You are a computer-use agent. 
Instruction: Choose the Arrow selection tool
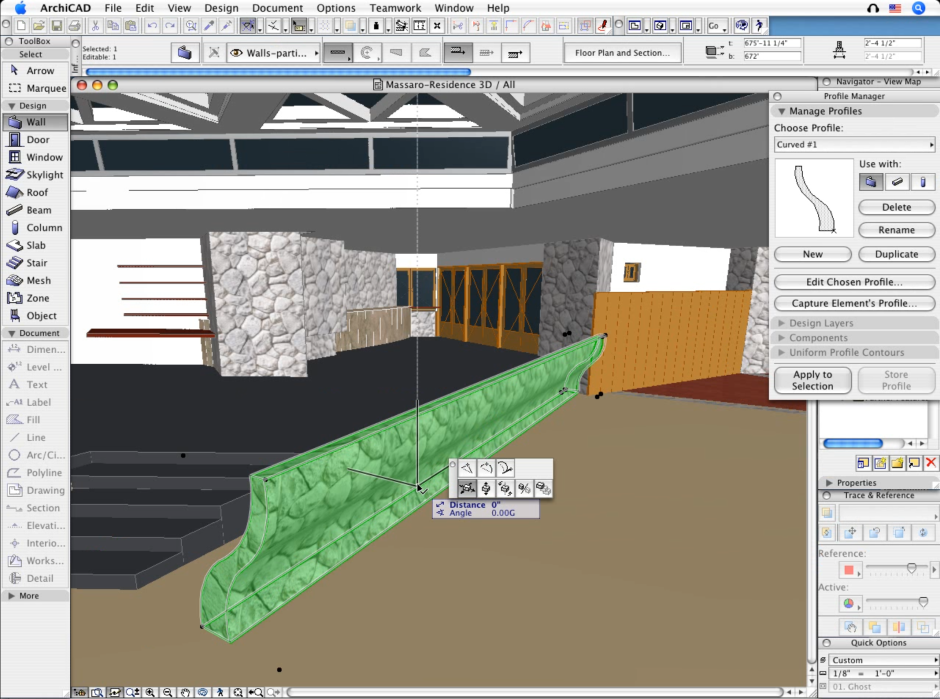(x=35, y=71)
